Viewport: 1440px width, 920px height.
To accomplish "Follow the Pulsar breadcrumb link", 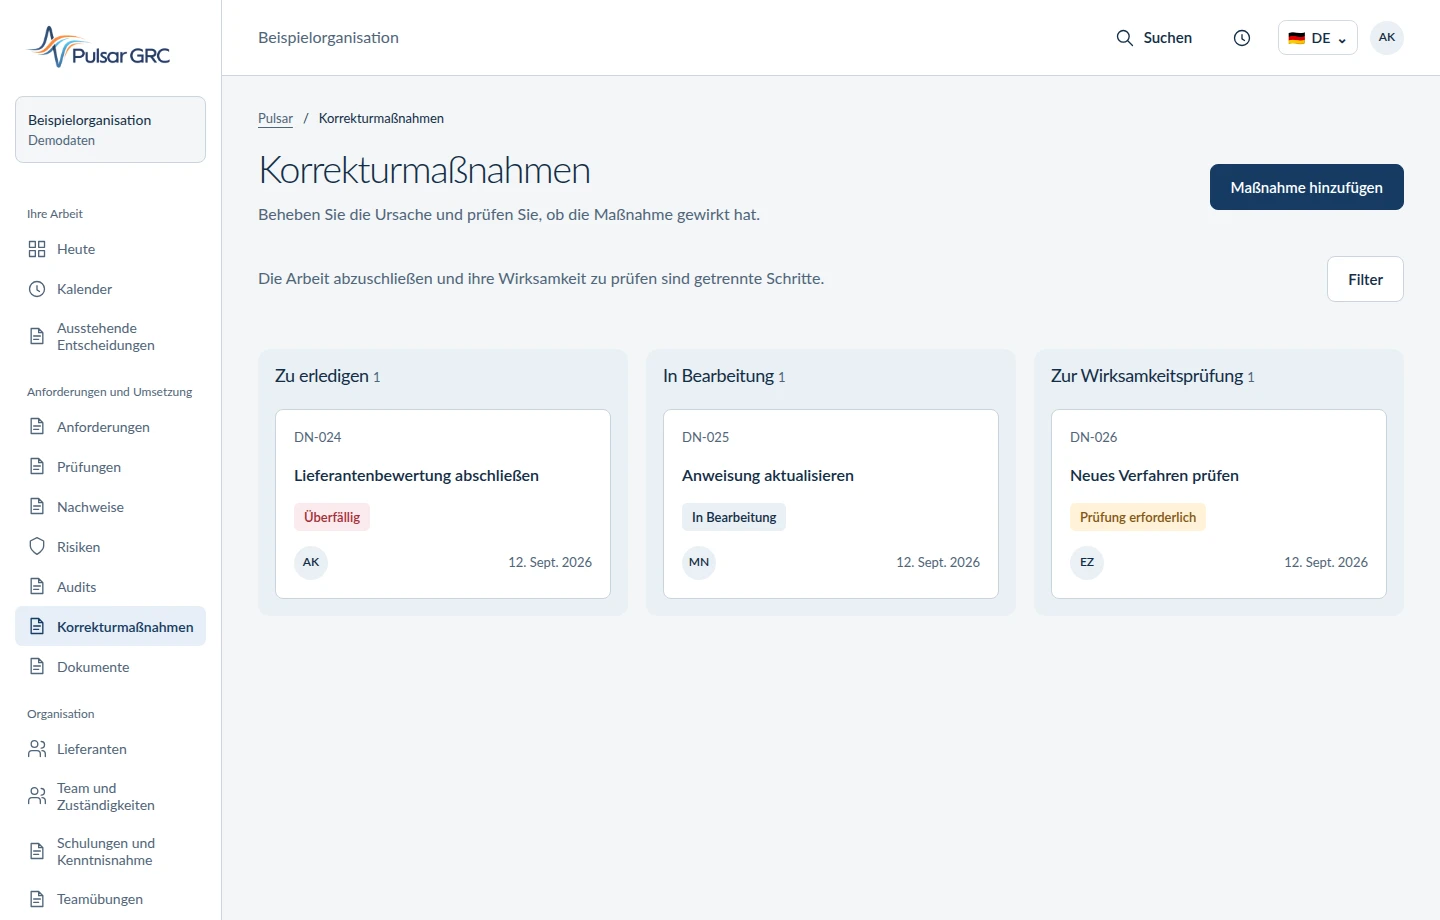I will (x=275, y=118).
